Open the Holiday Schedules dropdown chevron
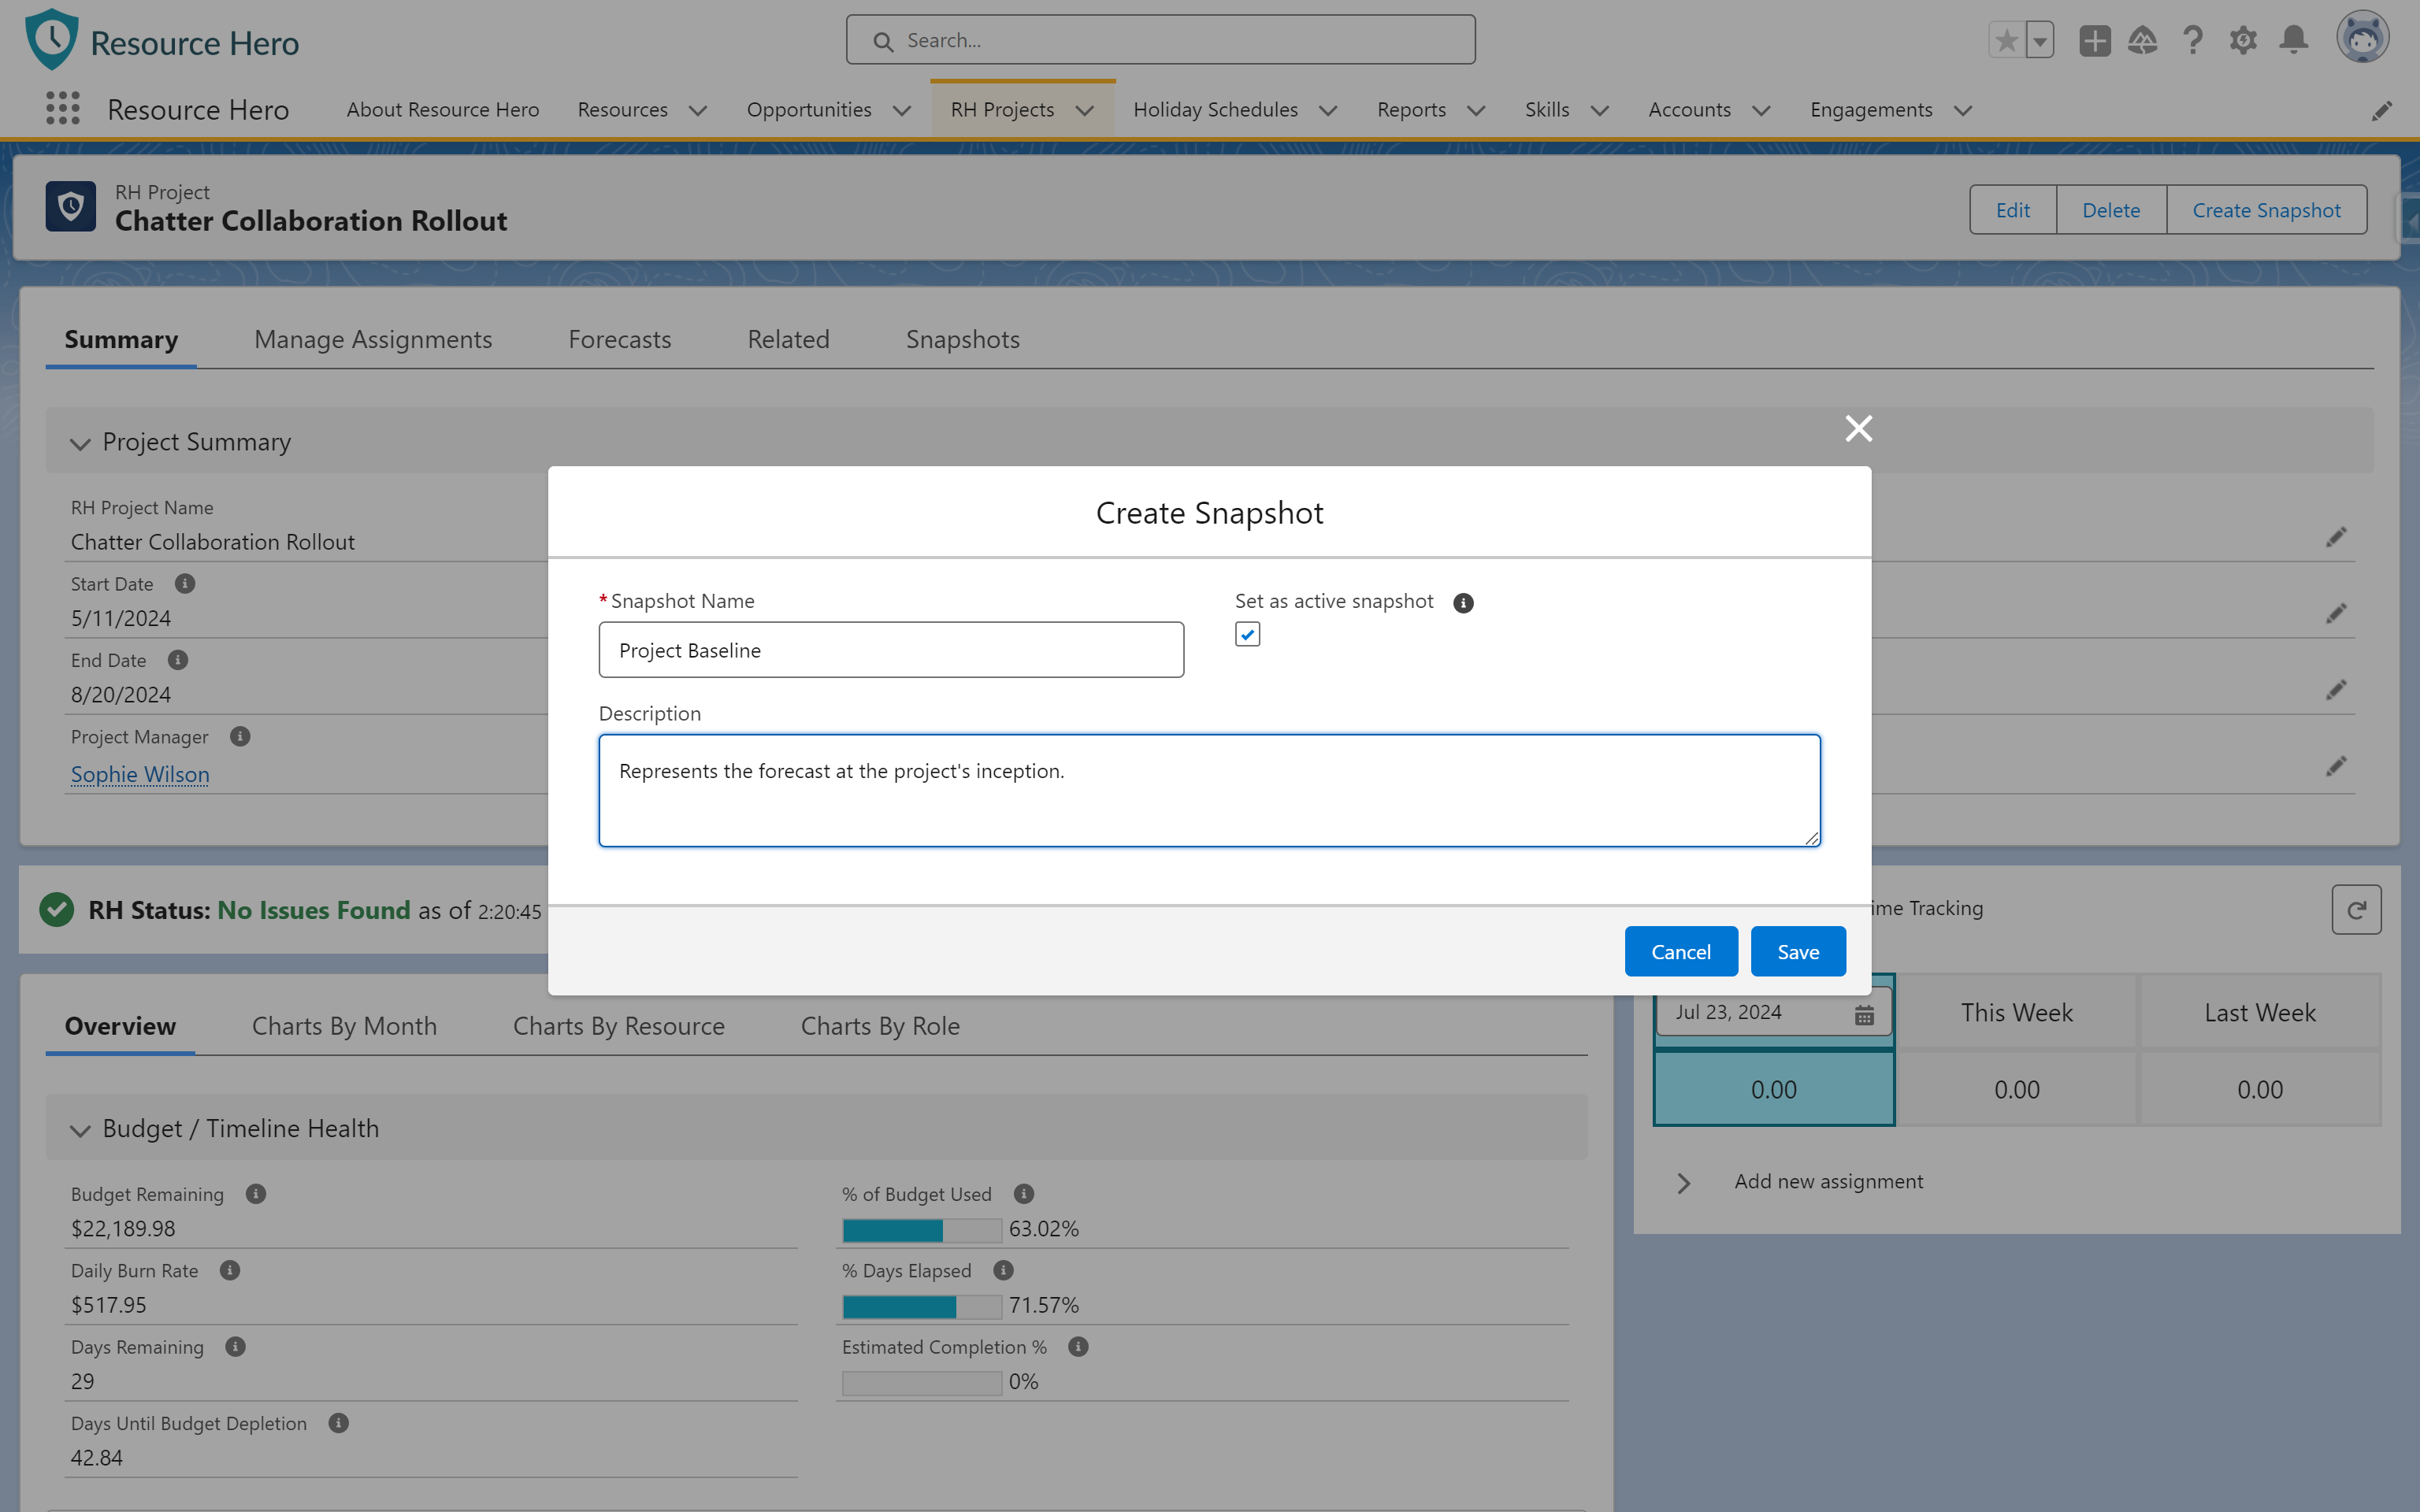Viewport: 2420px width, 1512px height. pyautogui.click(x=1328, y=110)
